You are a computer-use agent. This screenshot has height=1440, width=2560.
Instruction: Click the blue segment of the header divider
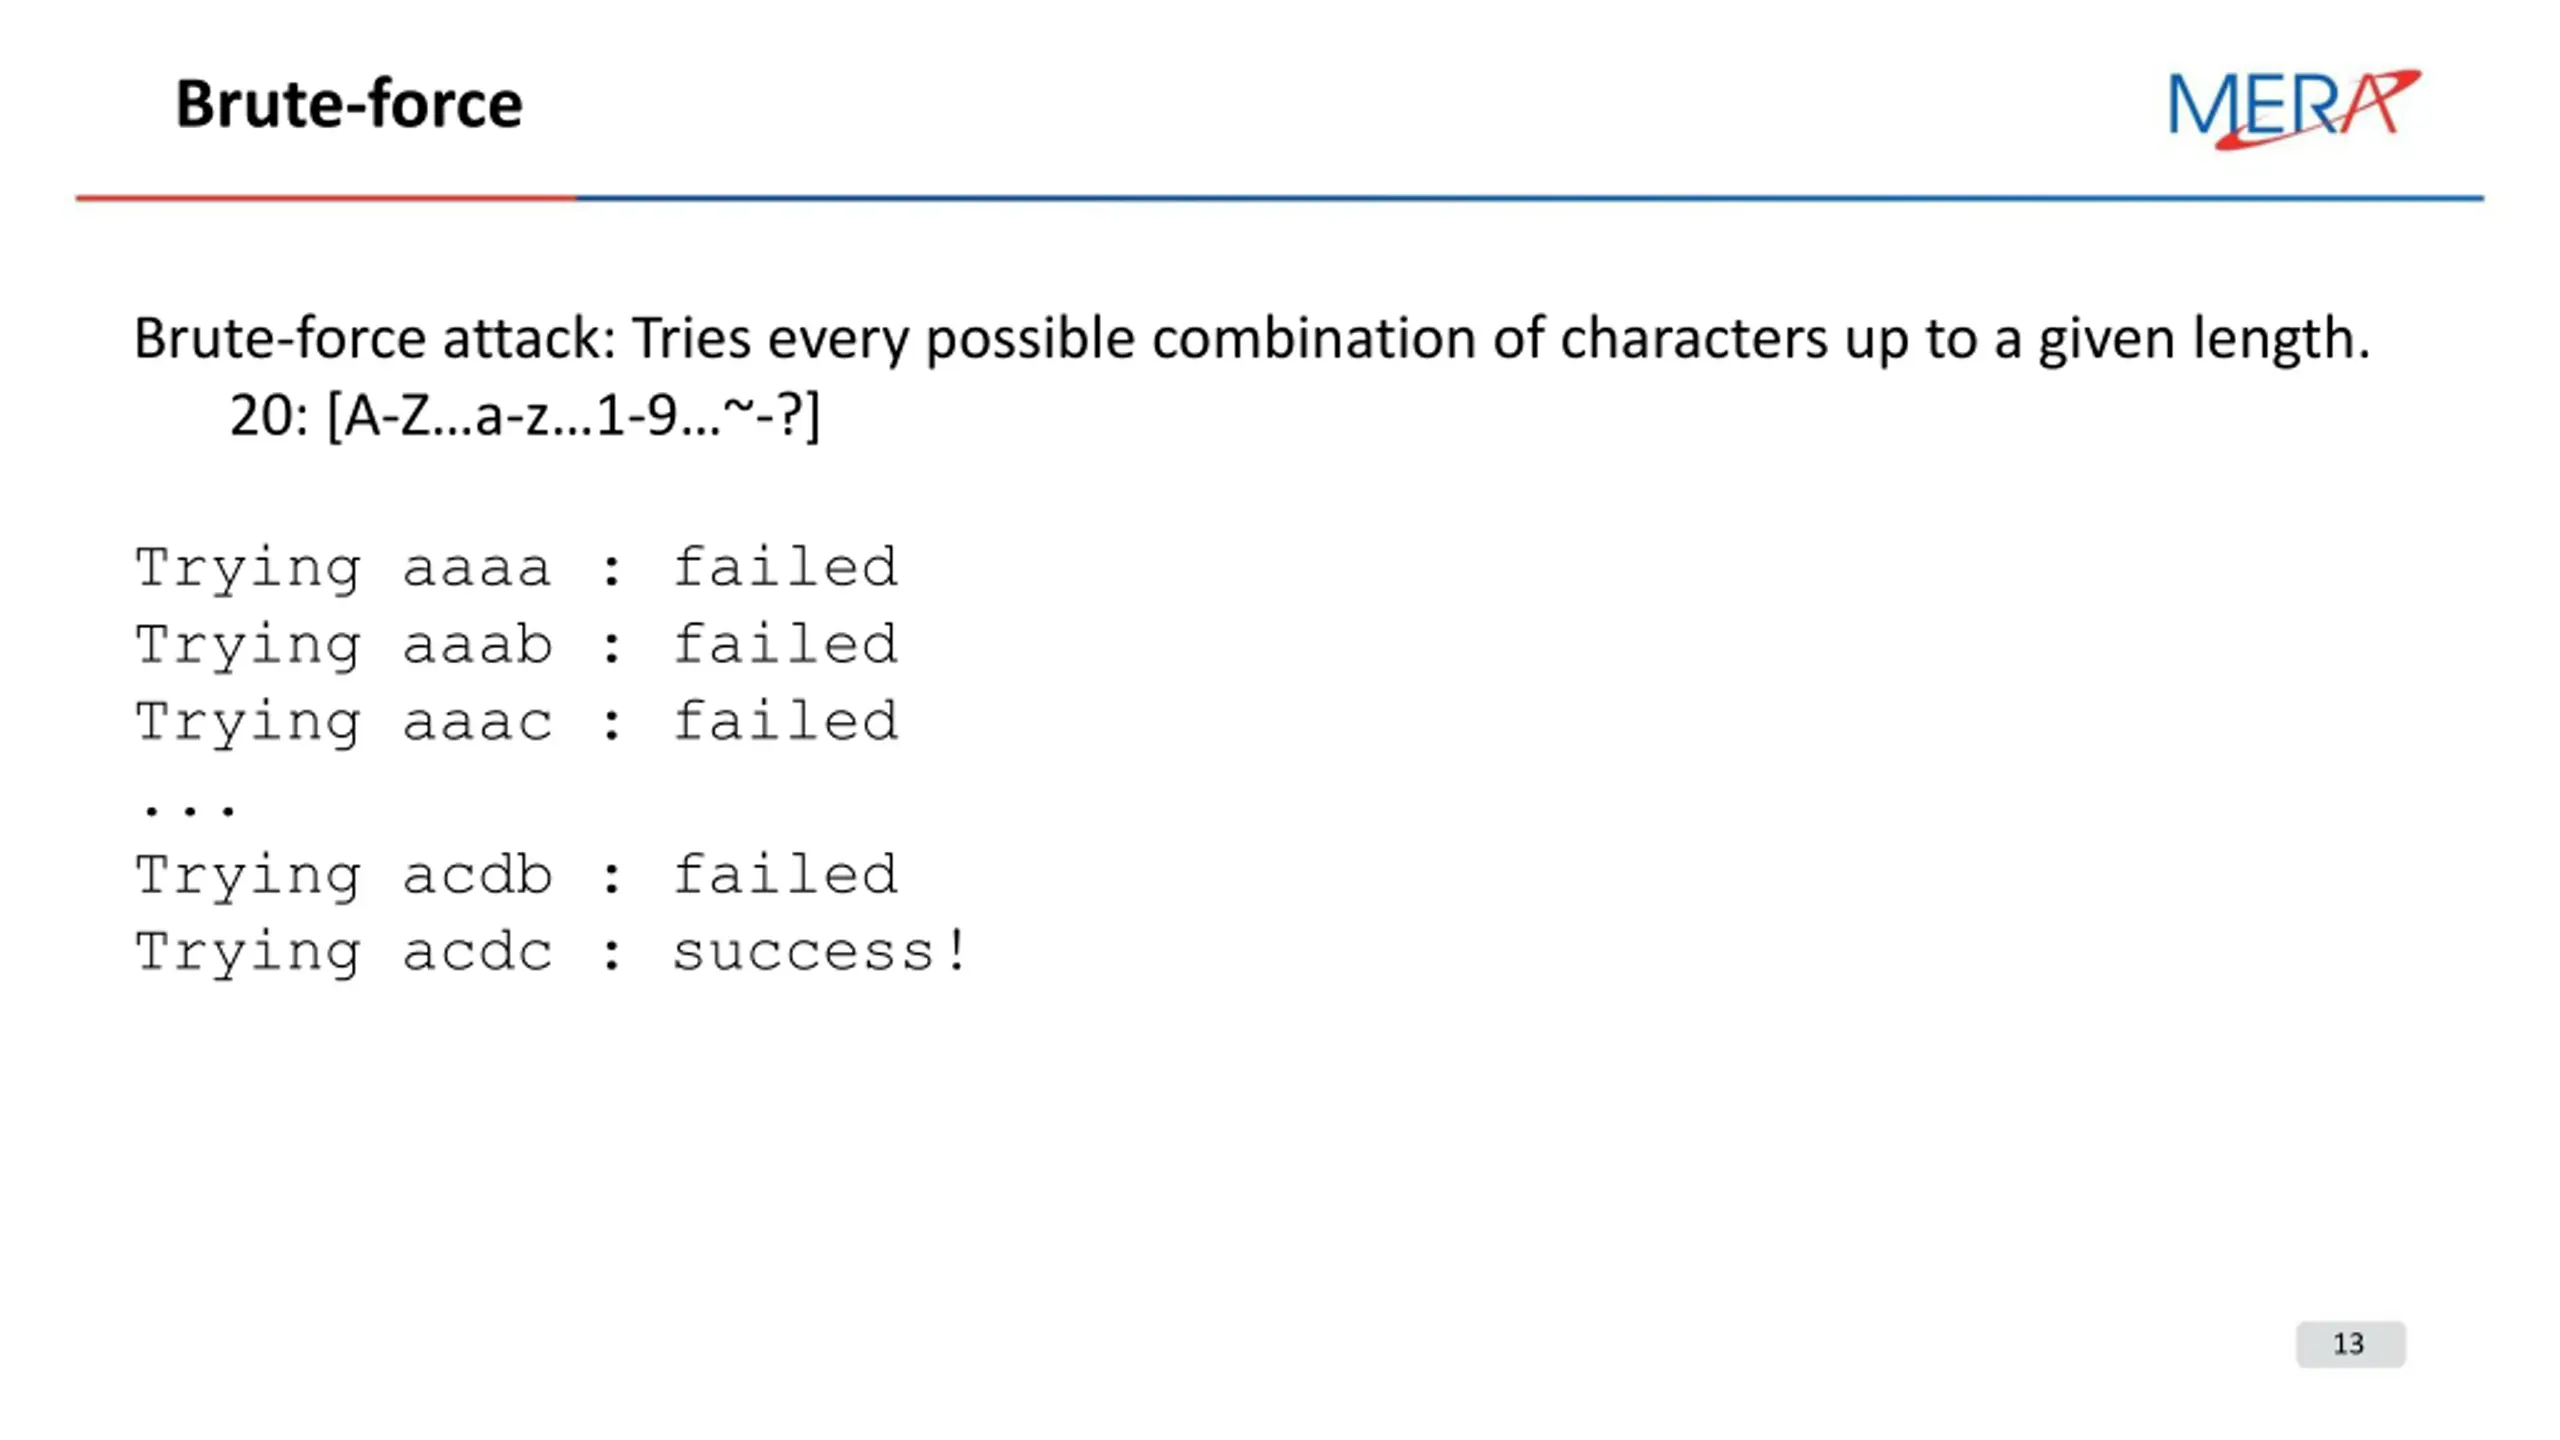1530,198
